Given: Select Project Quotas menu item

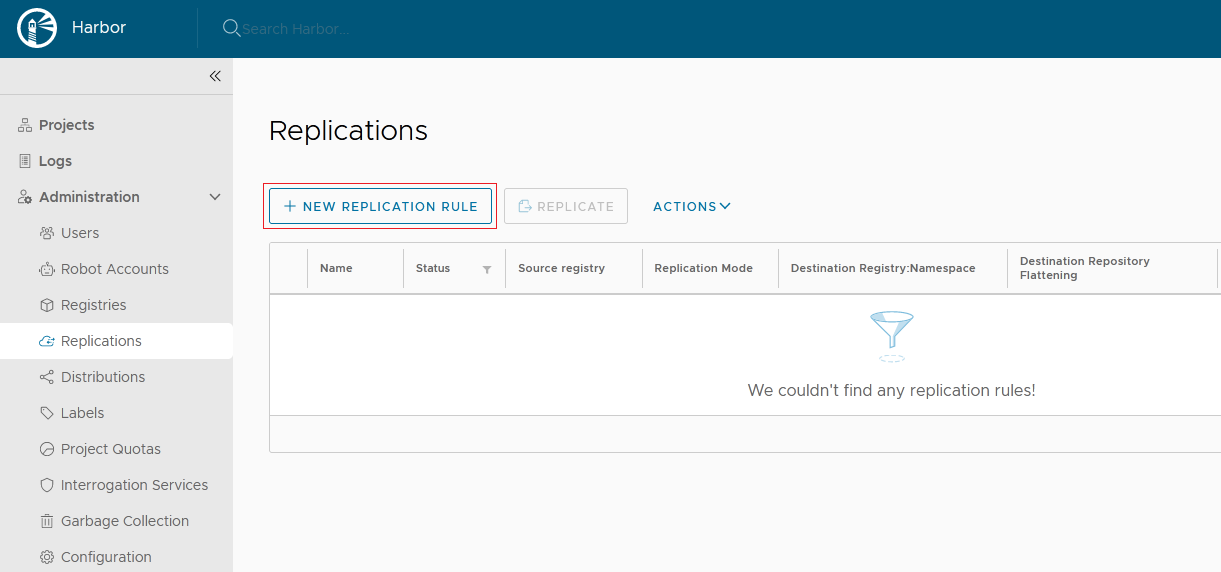Looking at the screenshot, I should (x=110, y=449).
